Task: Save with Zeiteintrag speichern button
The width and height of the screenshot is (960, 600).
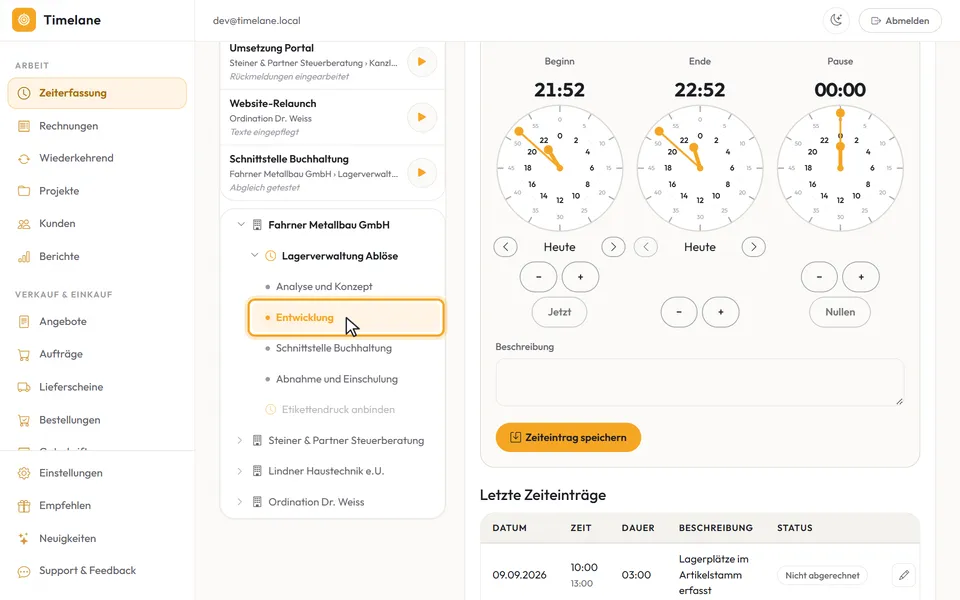Action: [568, 437]
